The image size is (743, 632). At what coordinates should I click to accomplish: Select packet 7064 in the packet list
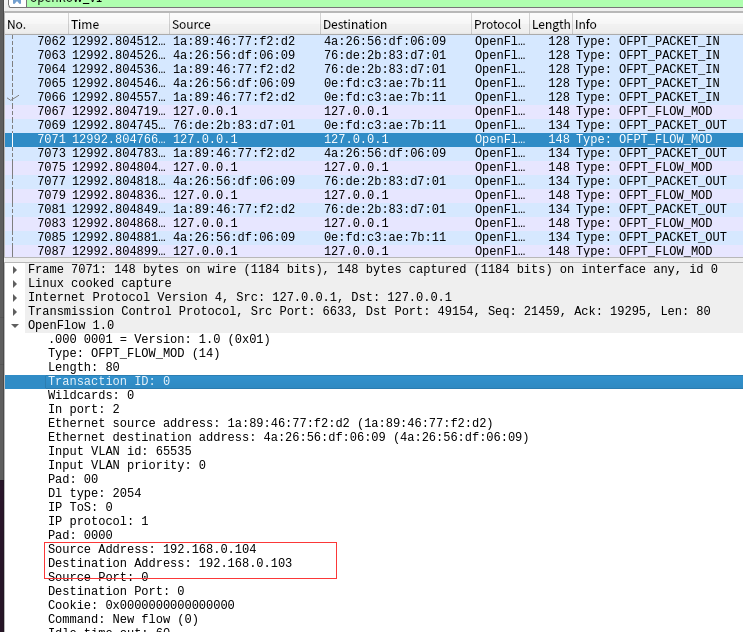[374, 69]
